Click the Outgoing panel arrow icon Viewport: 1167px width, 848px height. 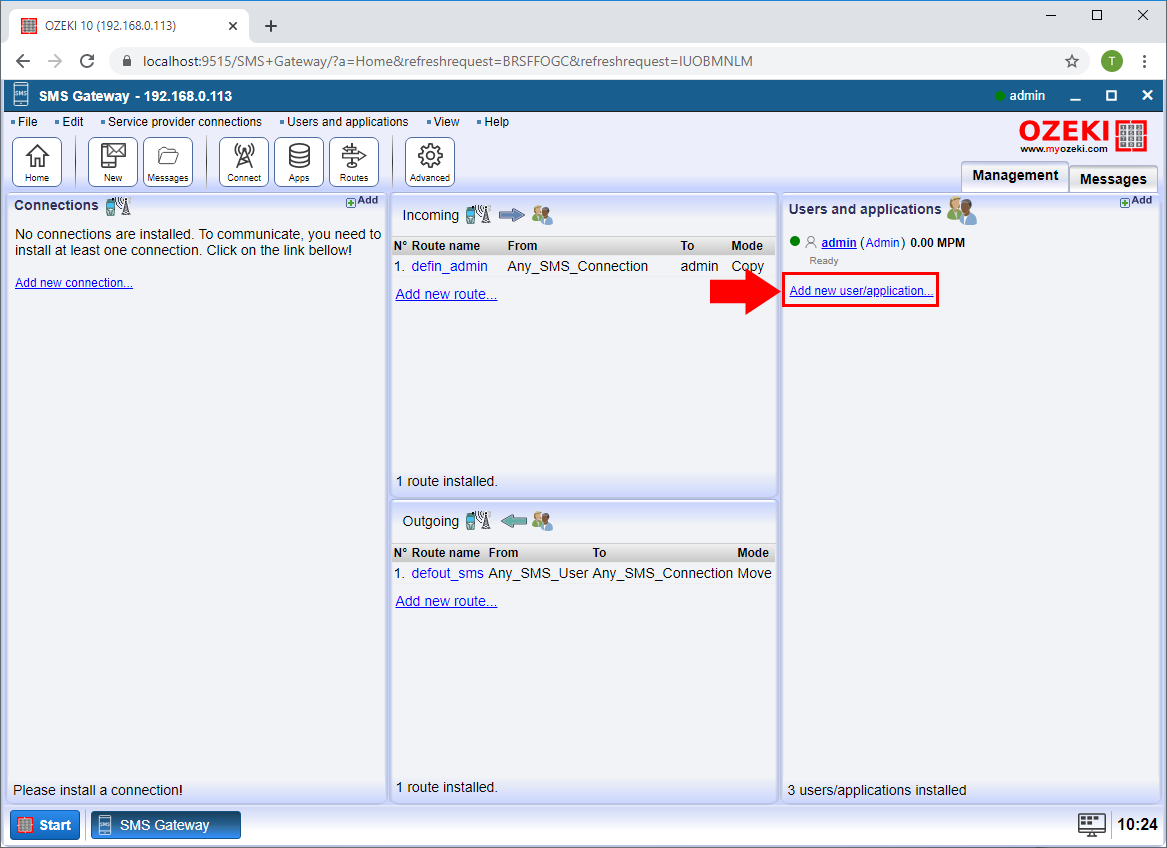pyautogui.click(x=514, y=521)
